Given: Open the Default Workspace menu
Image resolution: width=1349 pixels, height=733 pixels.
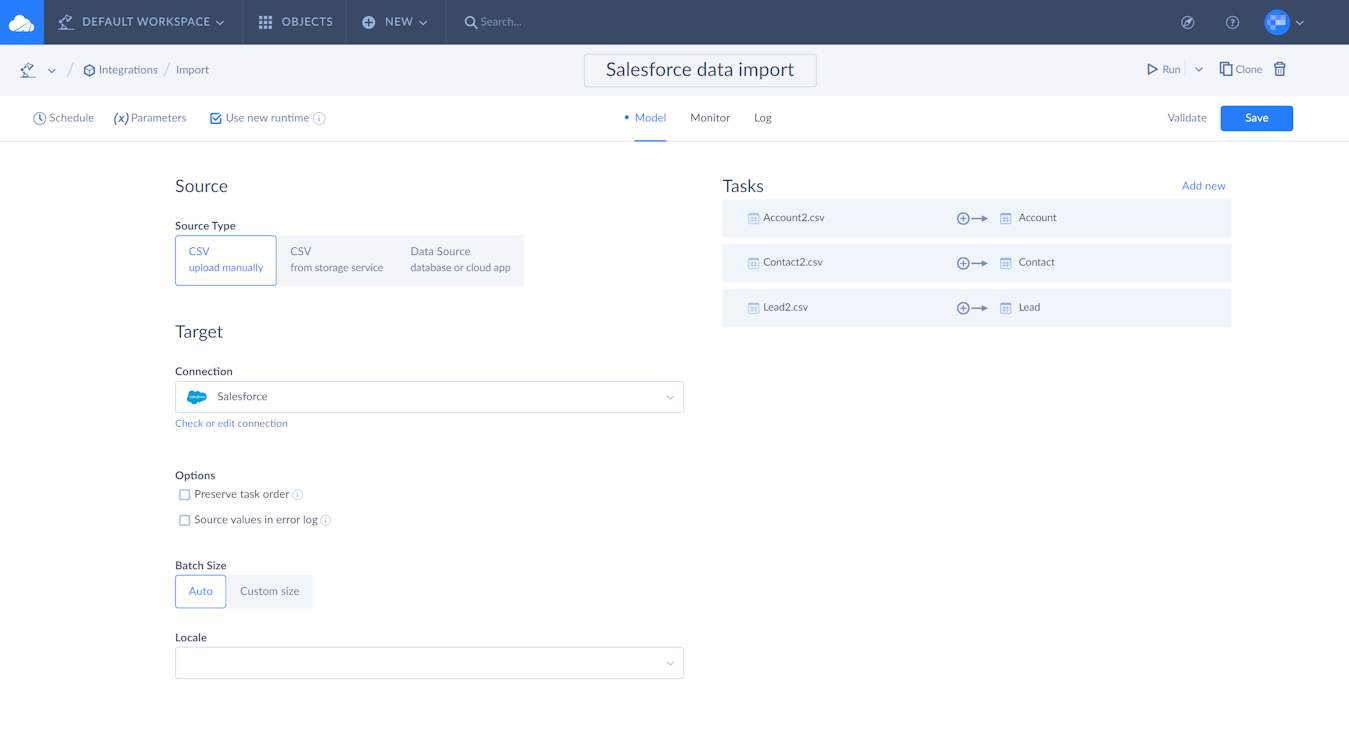Looking at the screenshot, I should click(x=141, y=22).
